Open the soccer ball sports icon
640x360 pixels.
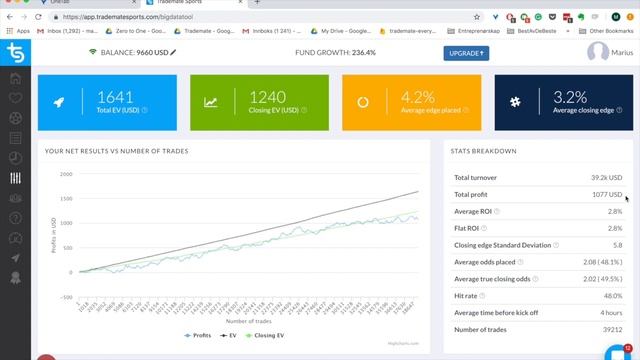point(16,118)
